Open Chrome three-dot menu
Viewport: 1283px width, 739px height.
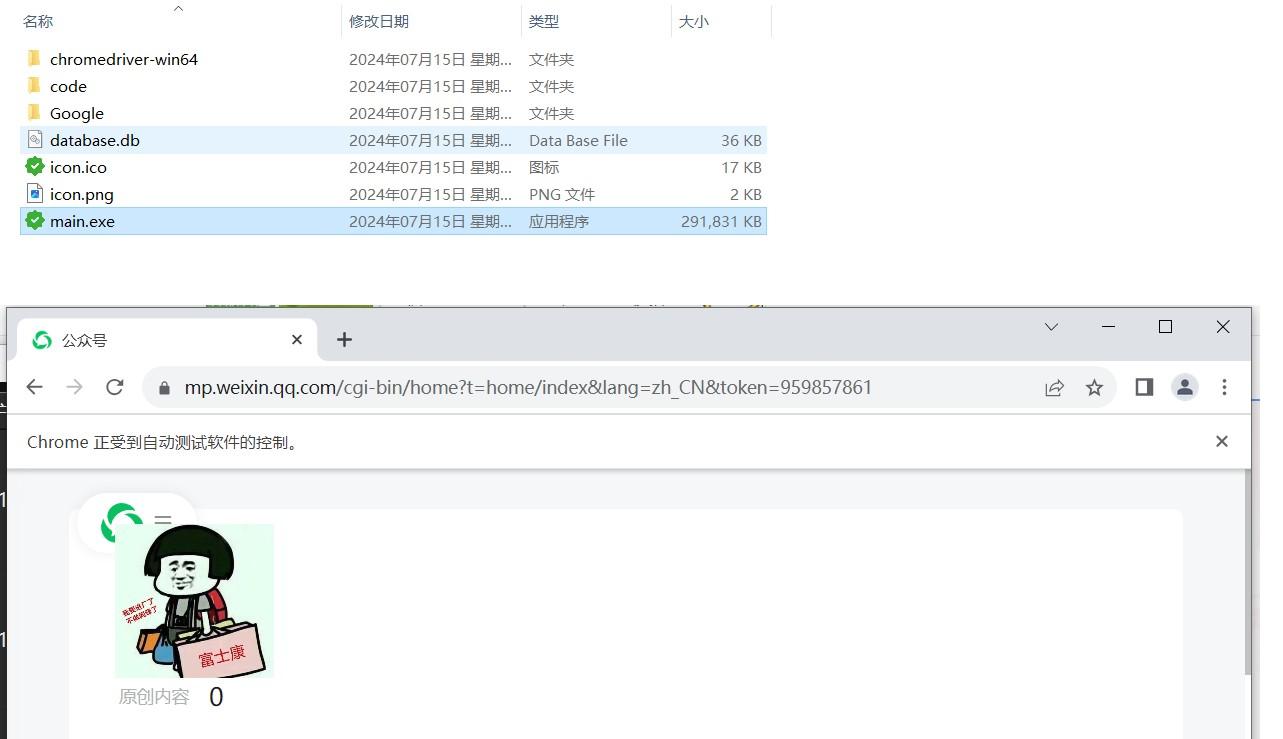(x=1224, y=387)
